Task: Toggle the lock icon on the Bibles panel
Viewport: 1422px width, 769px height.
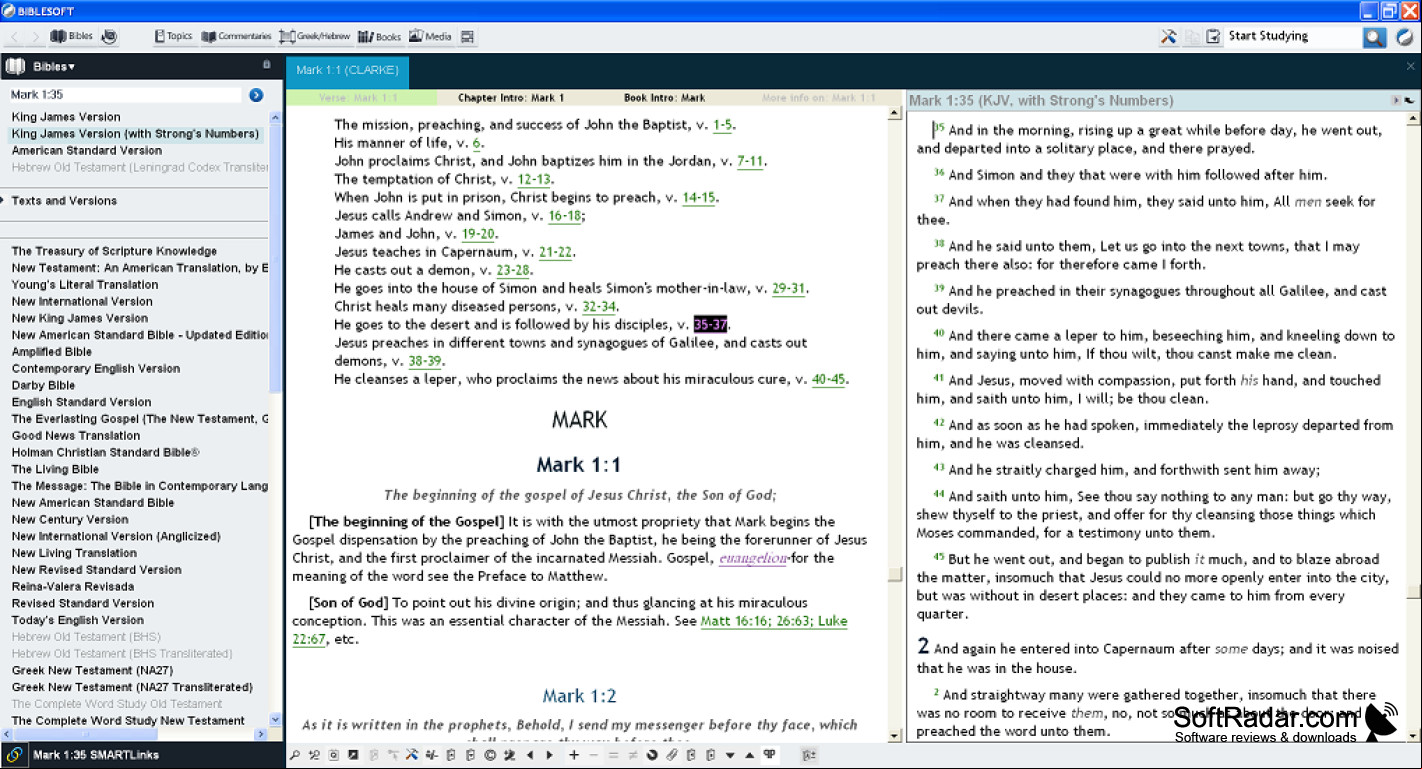Action: pos(266,65)
